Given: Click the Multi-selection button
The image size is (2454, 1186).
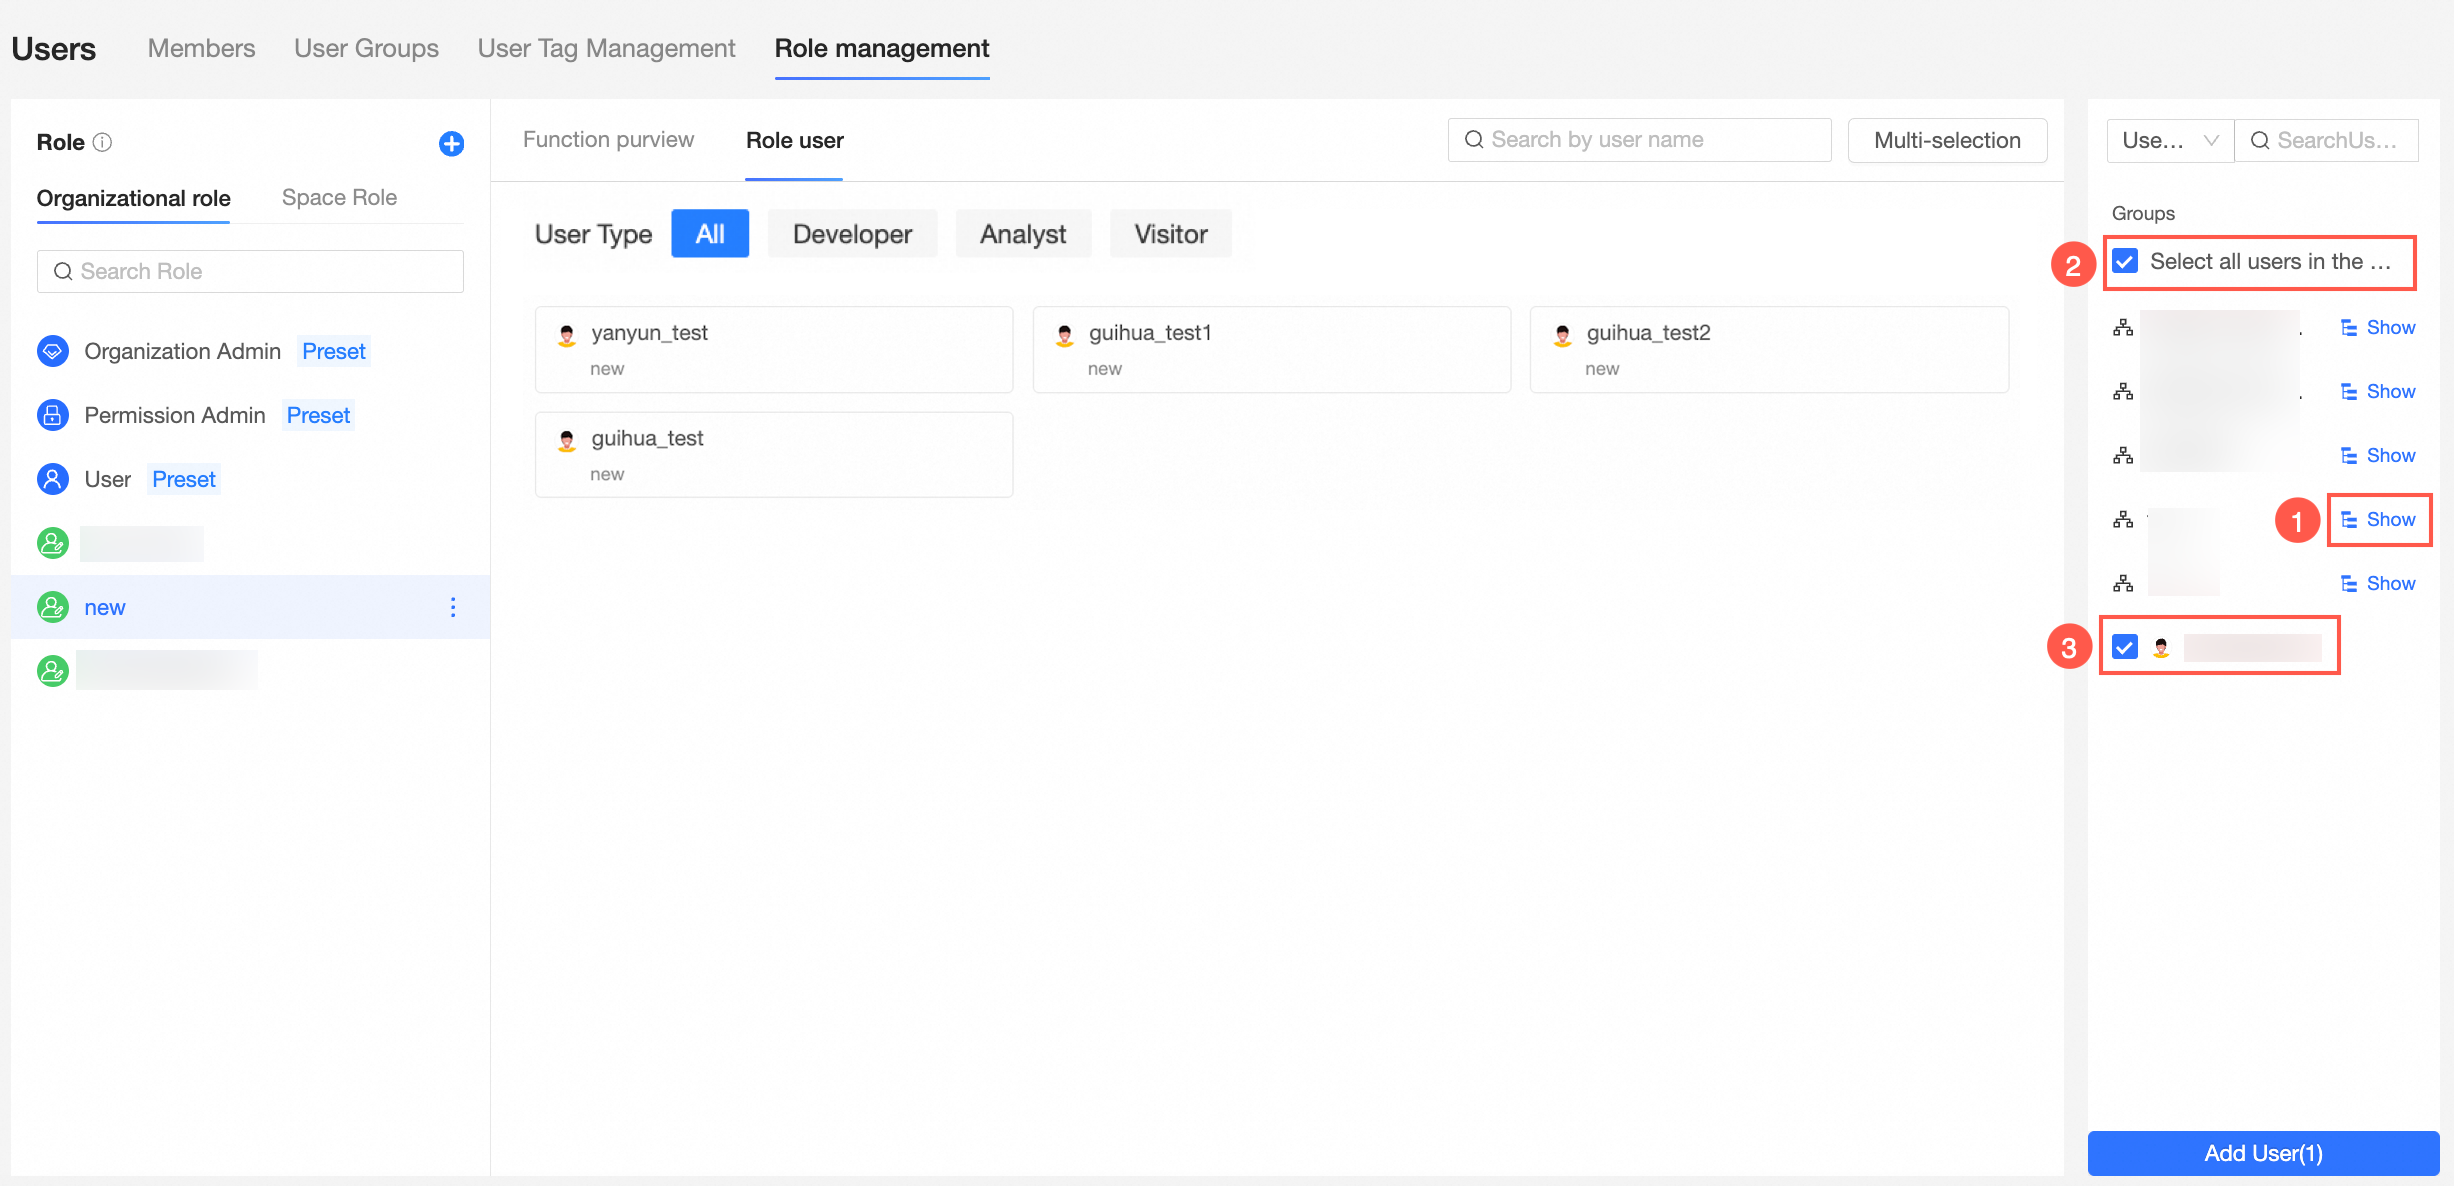Looking at the screenshot, I should click(1946, 141).
